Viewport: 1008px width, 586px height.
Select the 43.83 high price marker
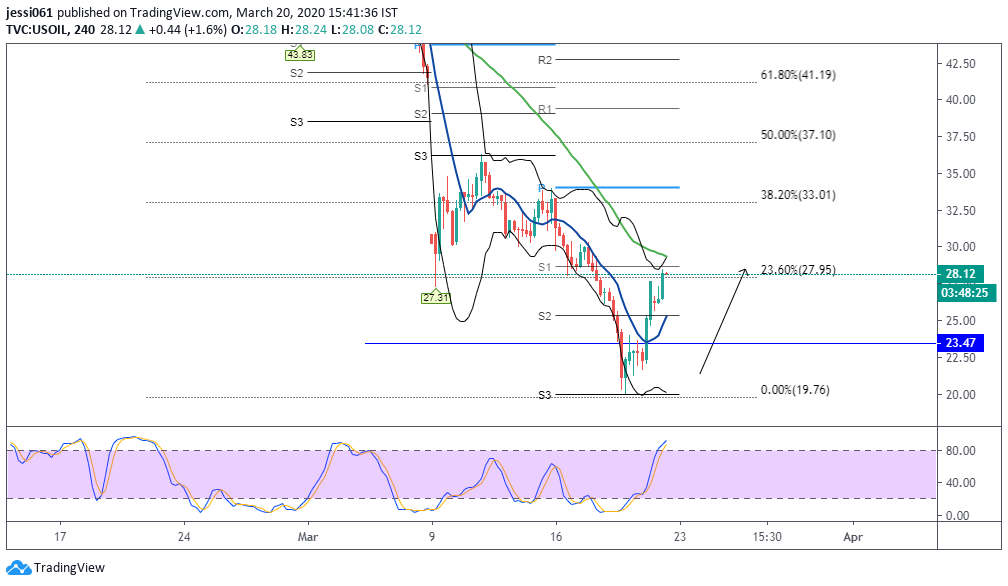coord(300,55)
